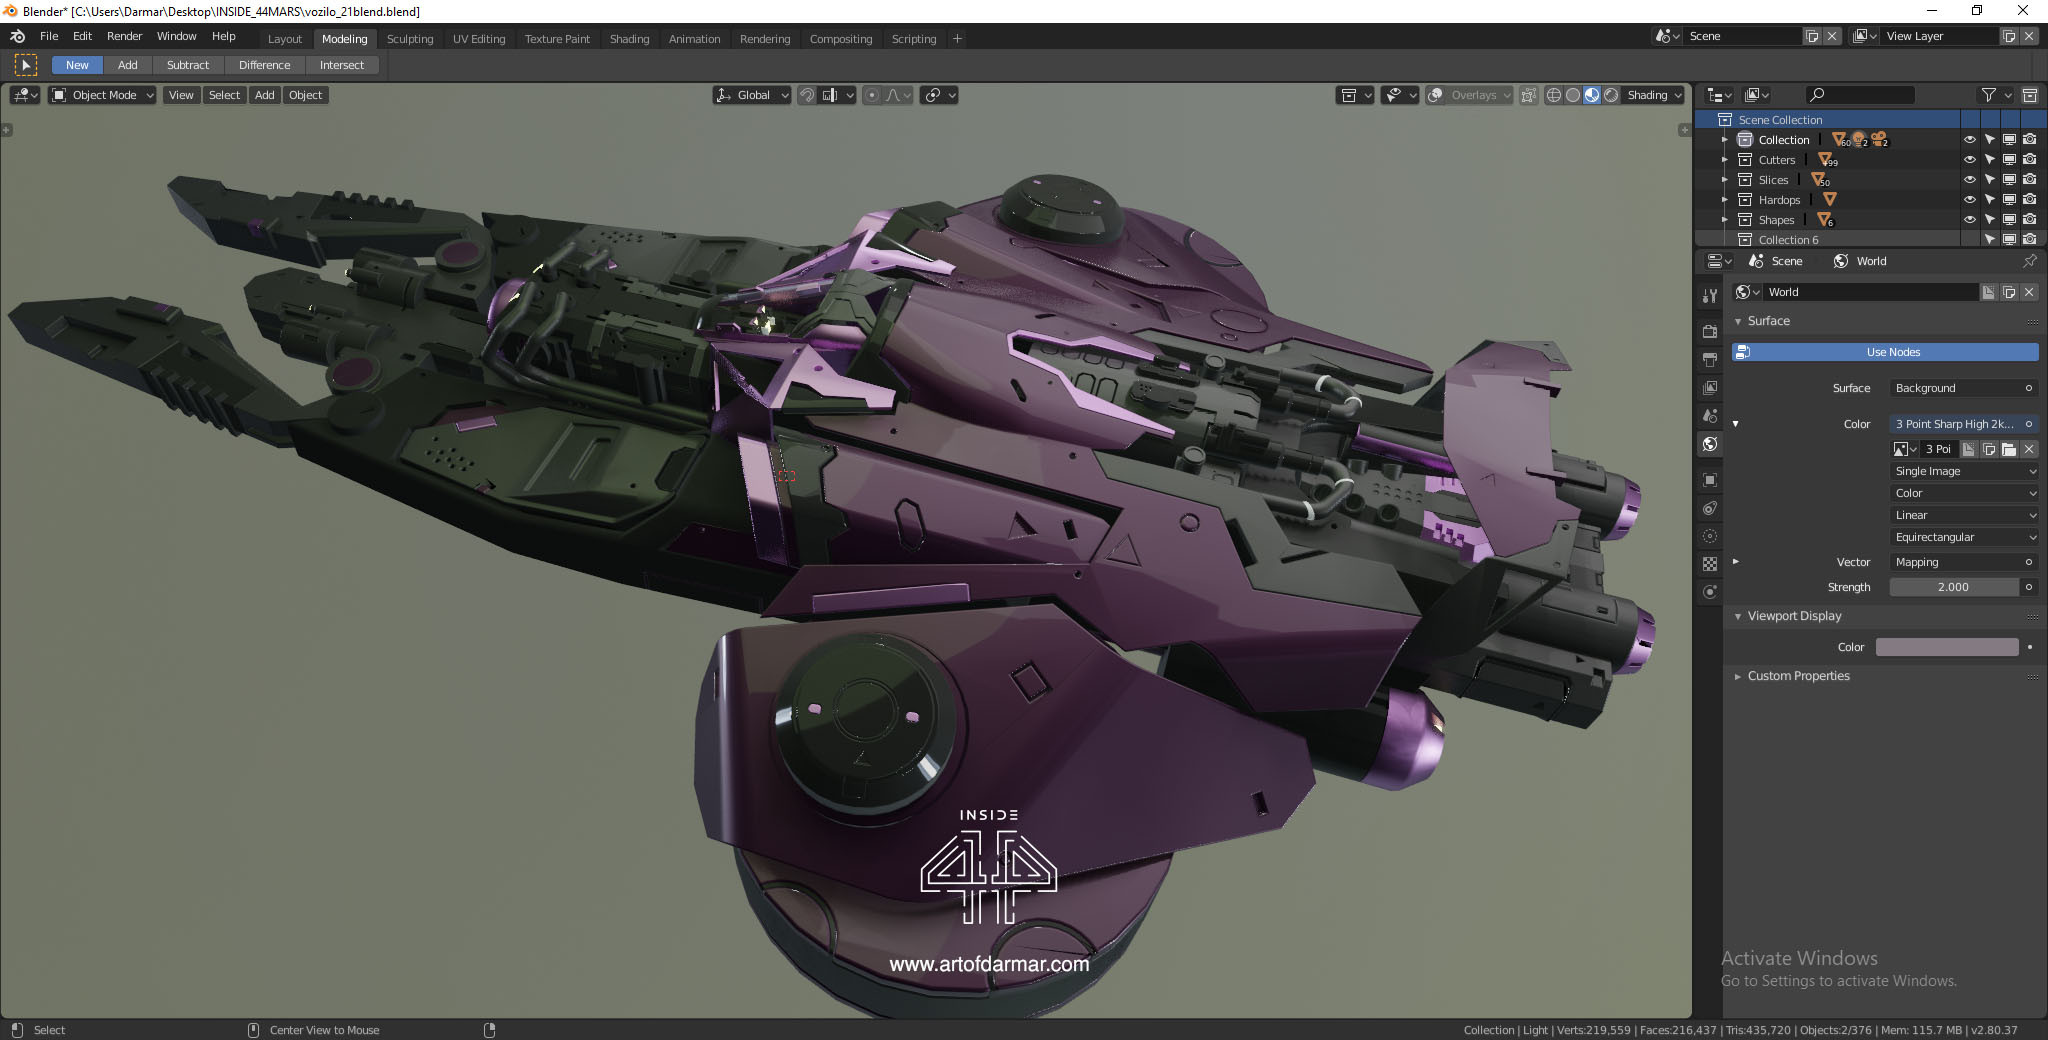Open the editor type selector in viewport

click(x=25, y=95)
